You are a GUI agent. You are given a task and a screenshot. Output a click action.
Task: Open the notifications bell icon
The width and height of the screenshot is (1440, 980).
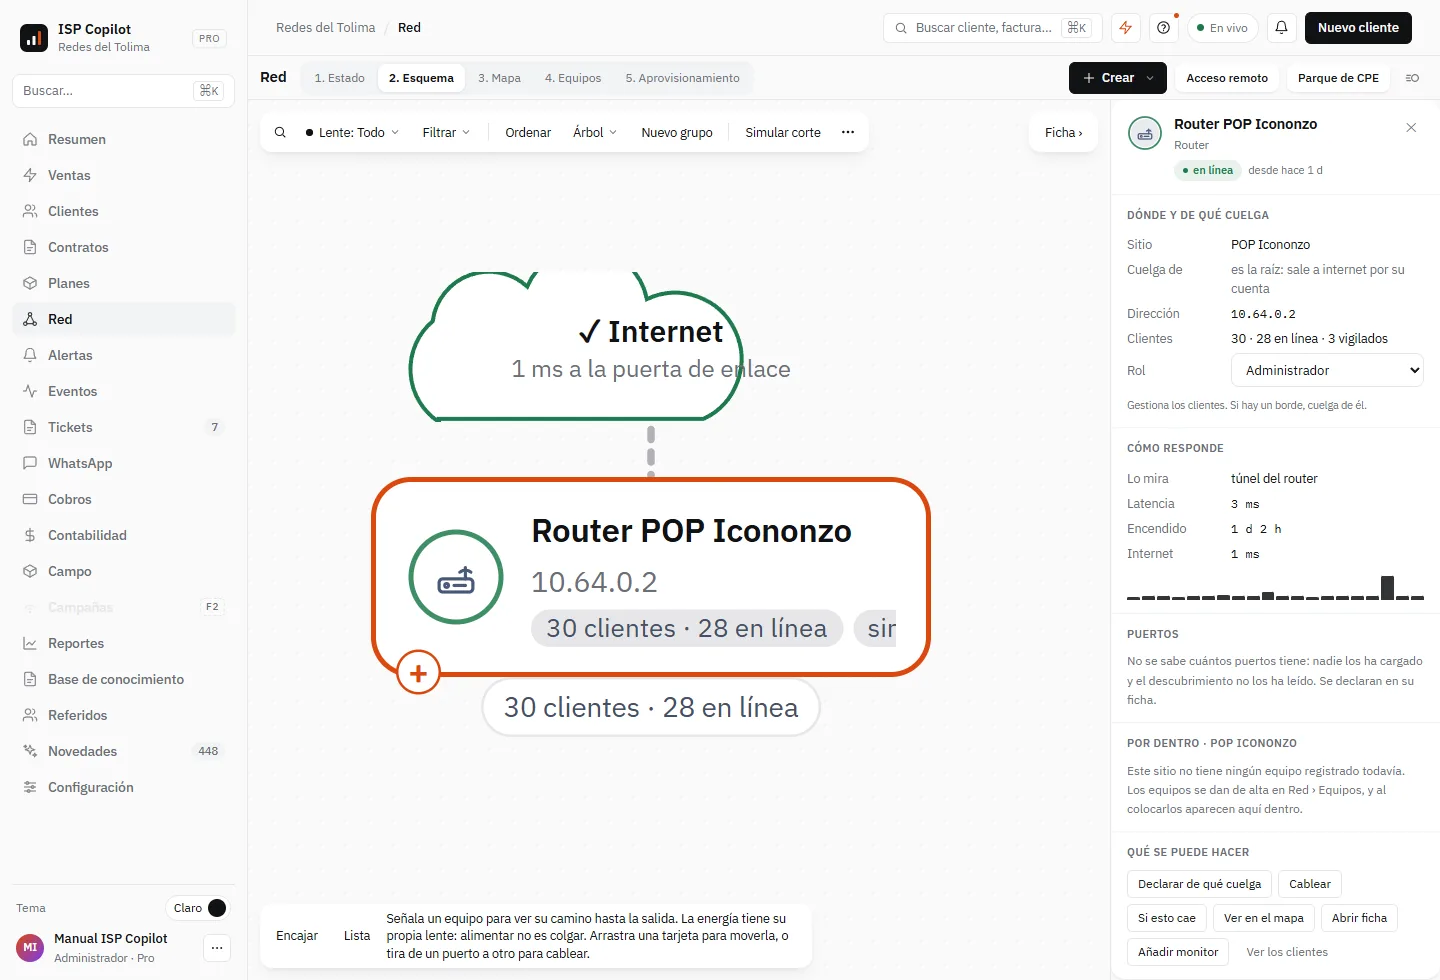pos(1281,28)
